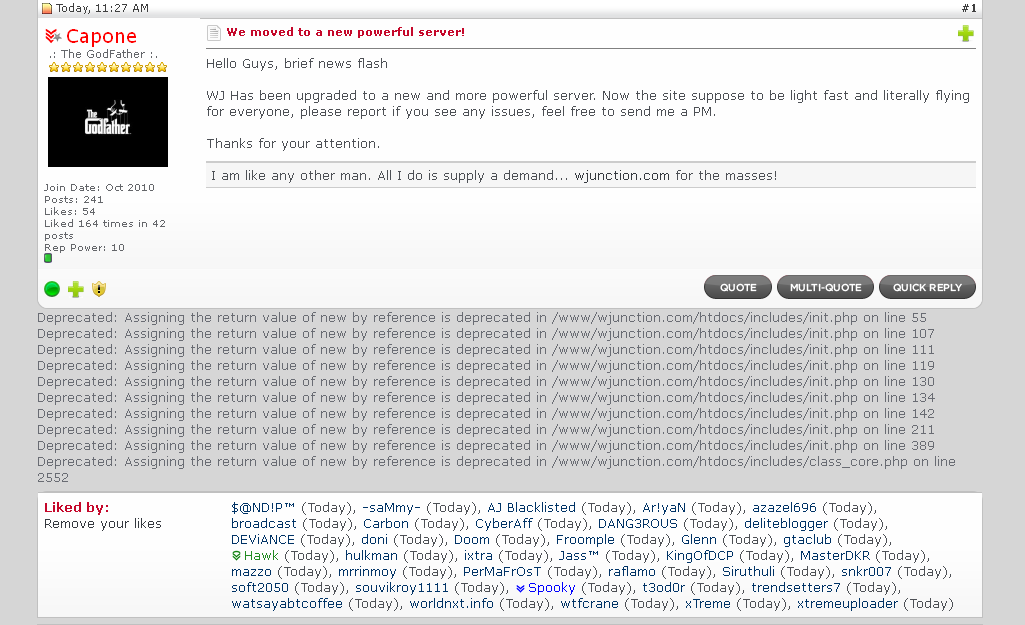
Task: Click the green online status icon
Action: (52, 289)
